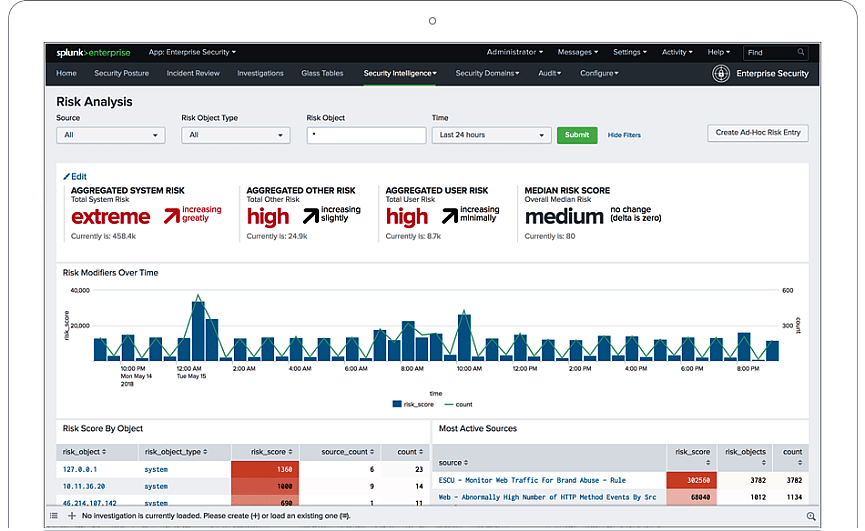Open ESCU Monitor Web Traffic Brand Abuse source
Screen dimensions: 865x531
pos(532,480)
